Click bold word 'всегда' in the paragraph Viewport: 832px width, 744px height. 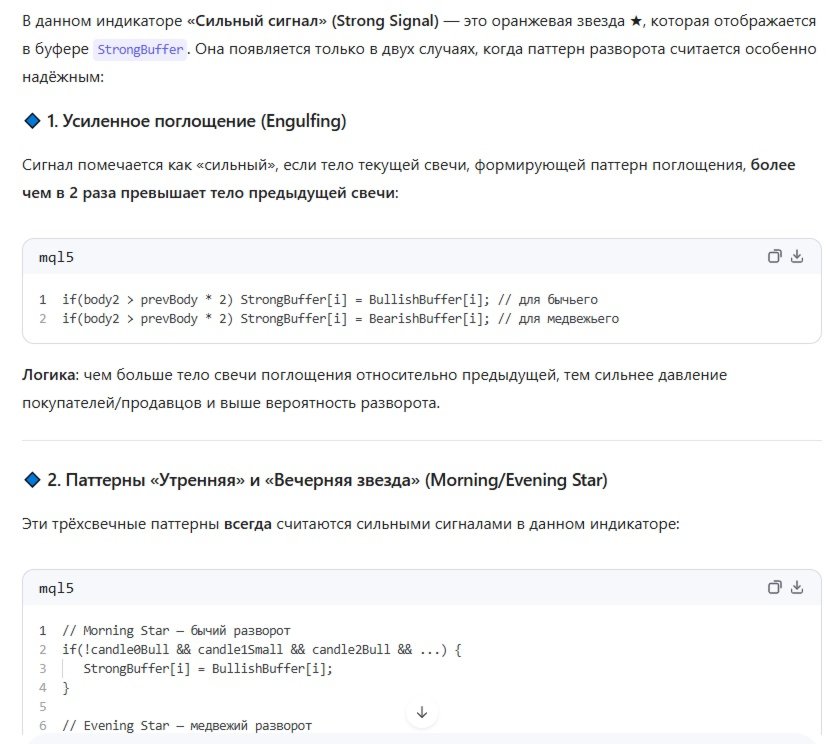tap(248, 524)
